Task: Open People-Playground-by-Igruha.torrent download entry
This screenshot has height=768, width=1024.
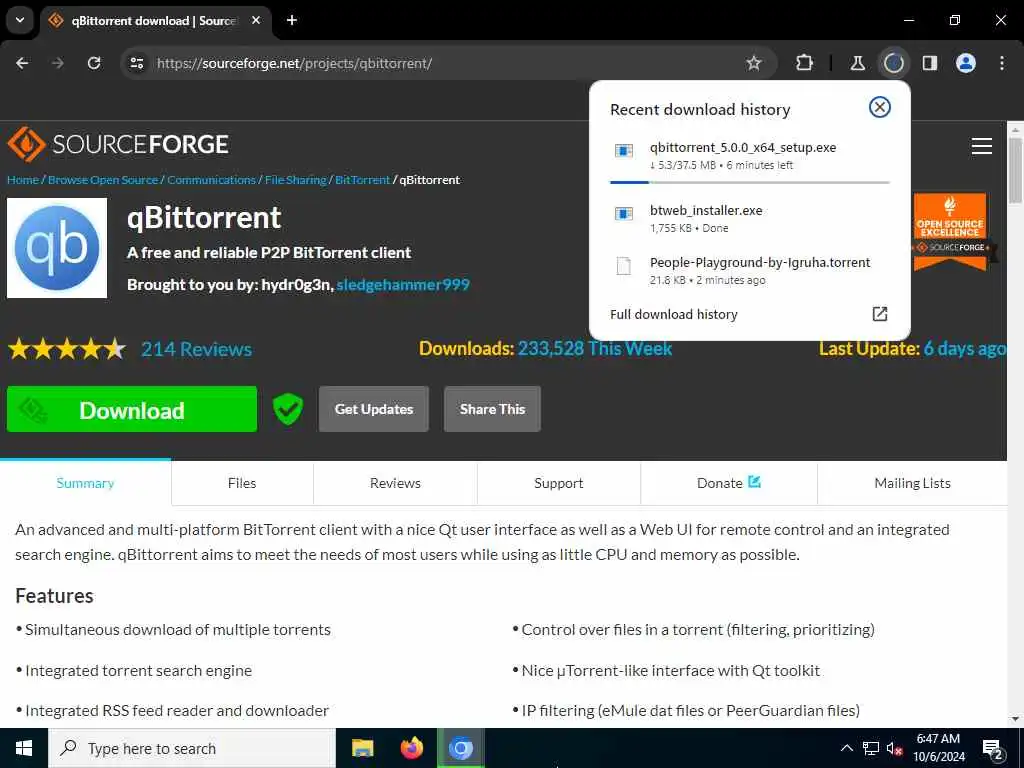Action: (749, 270)
